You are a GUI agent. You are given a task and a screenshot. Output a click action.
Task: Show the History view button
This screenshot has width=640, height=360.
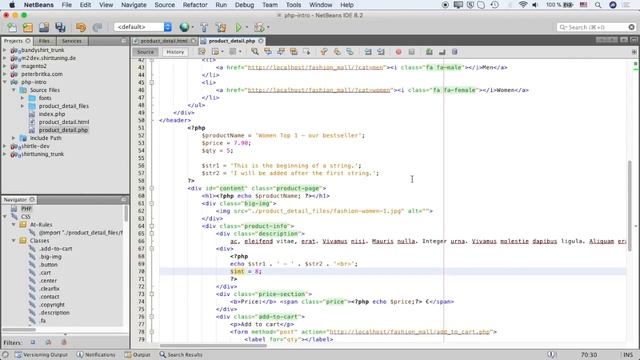[175, 52]
